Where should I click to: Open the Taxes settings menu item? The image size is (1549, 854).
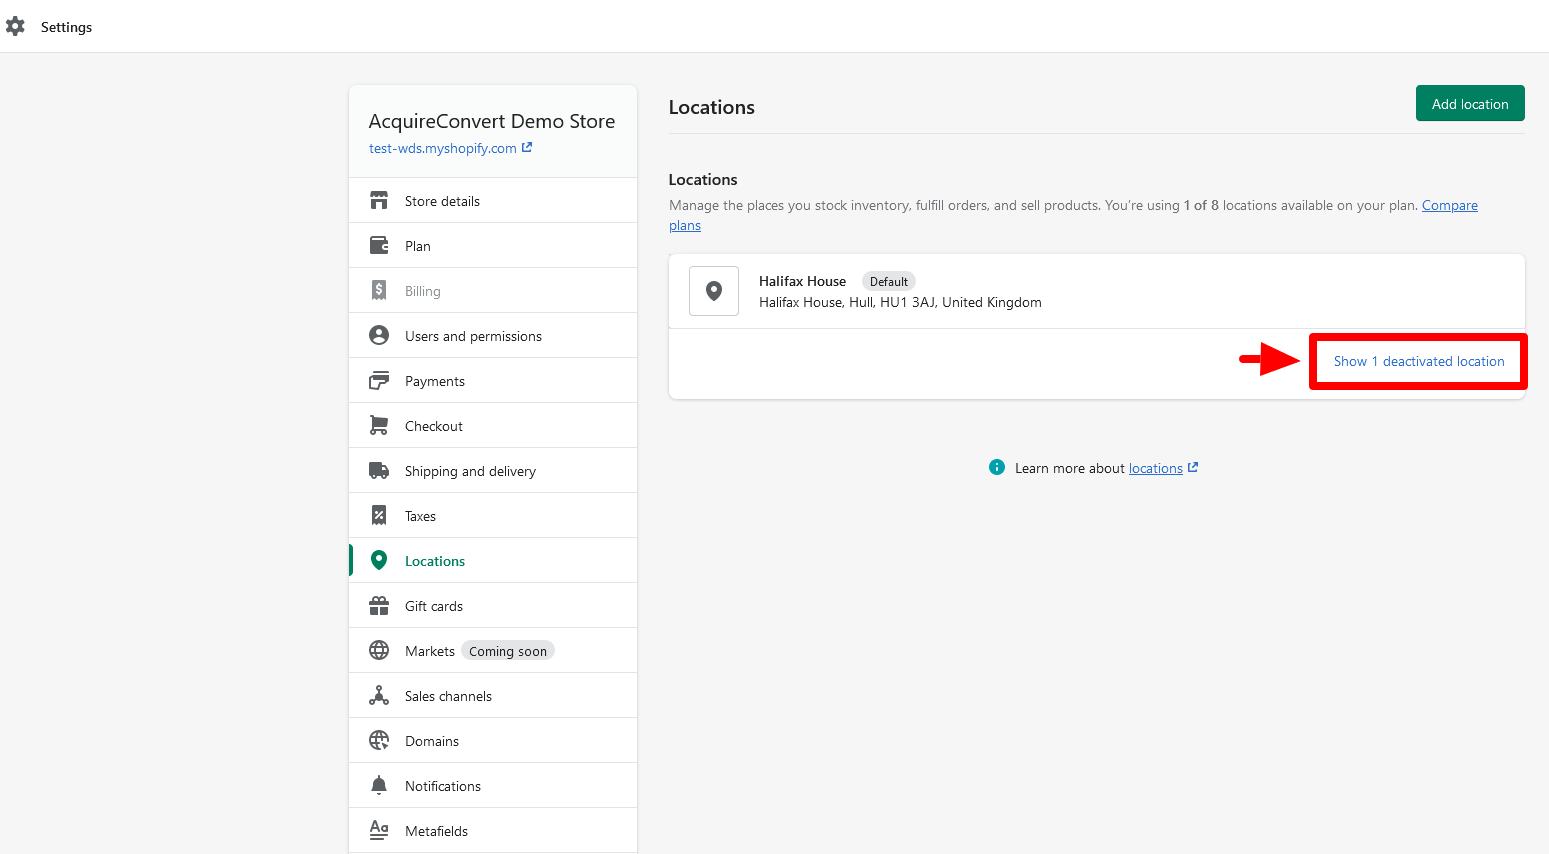420,516
